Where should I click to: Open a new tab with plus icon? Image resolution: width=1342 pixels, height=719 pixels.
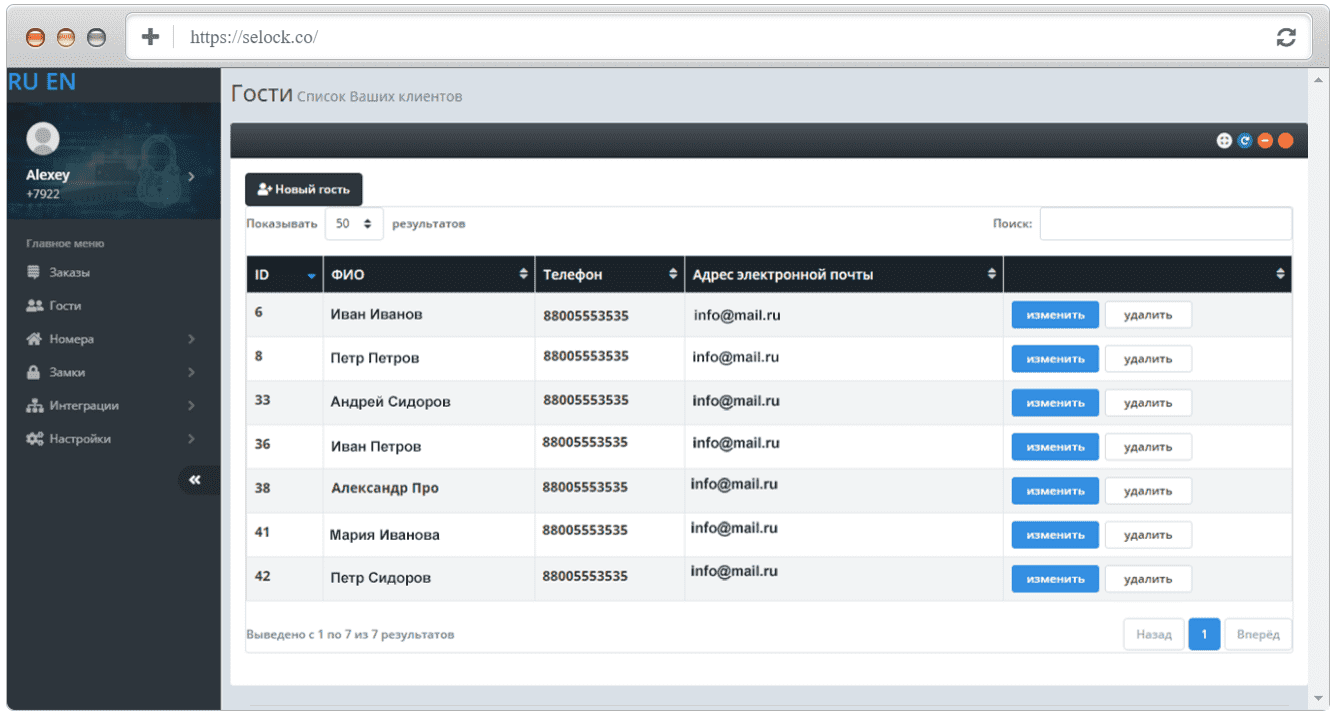pos(150,38)
